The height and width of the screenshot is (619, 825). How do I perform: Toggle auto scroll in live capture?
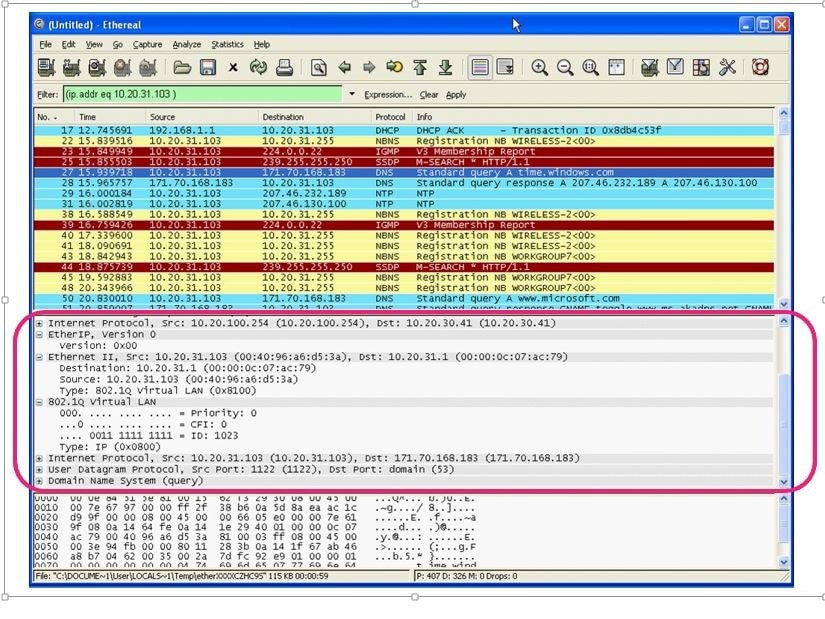(505, 67)
